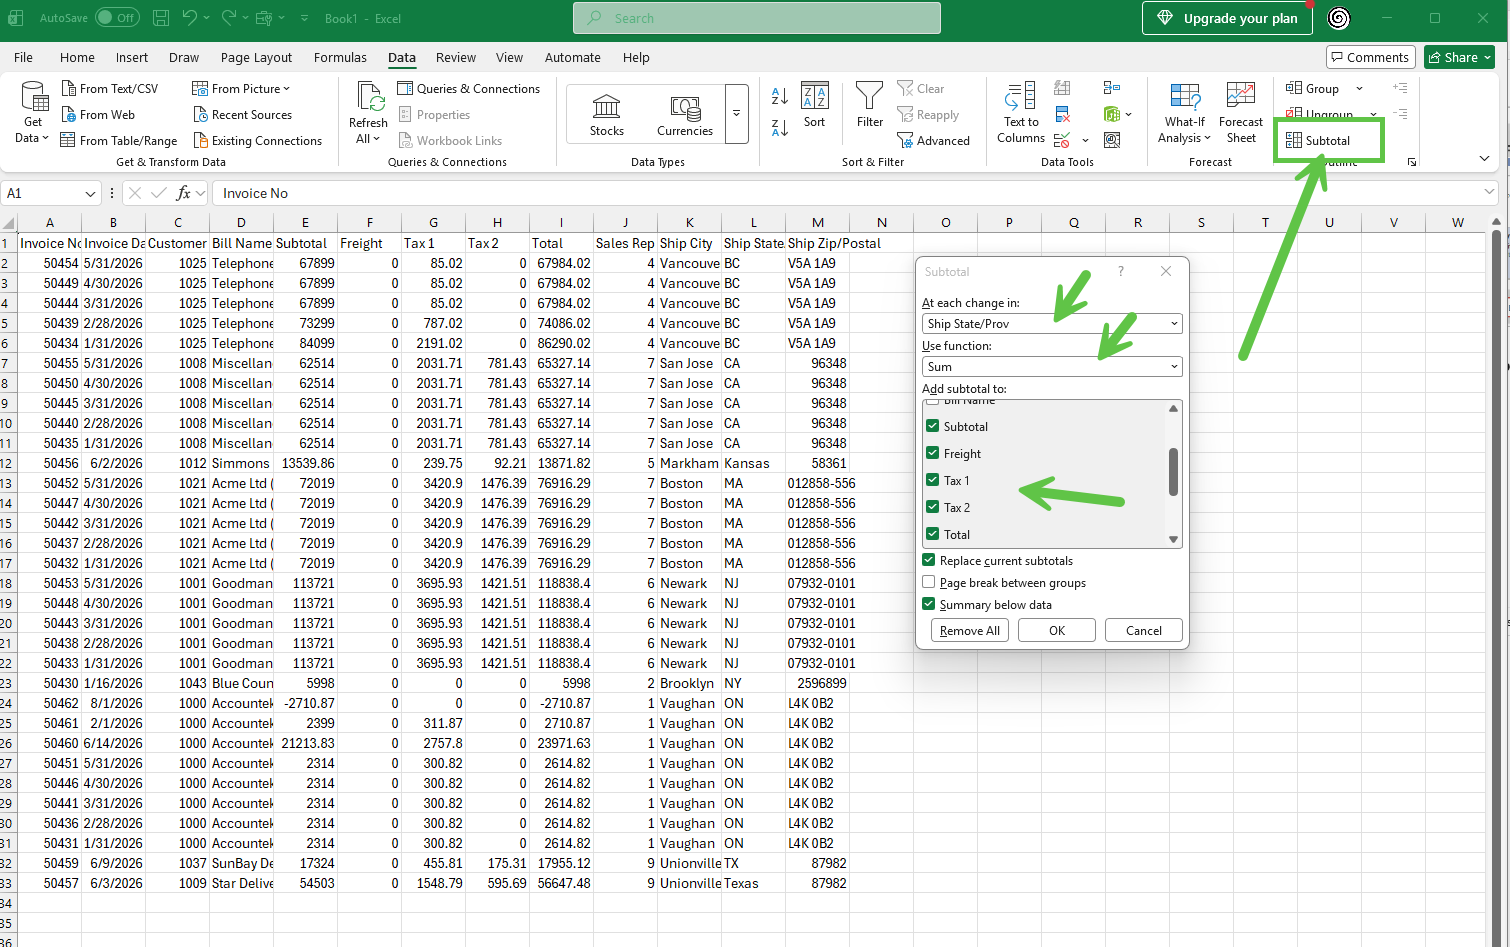Choose From Table/Range
Image resolution: width=1510 pixels, height=947 pixels.
pos(118,141)
